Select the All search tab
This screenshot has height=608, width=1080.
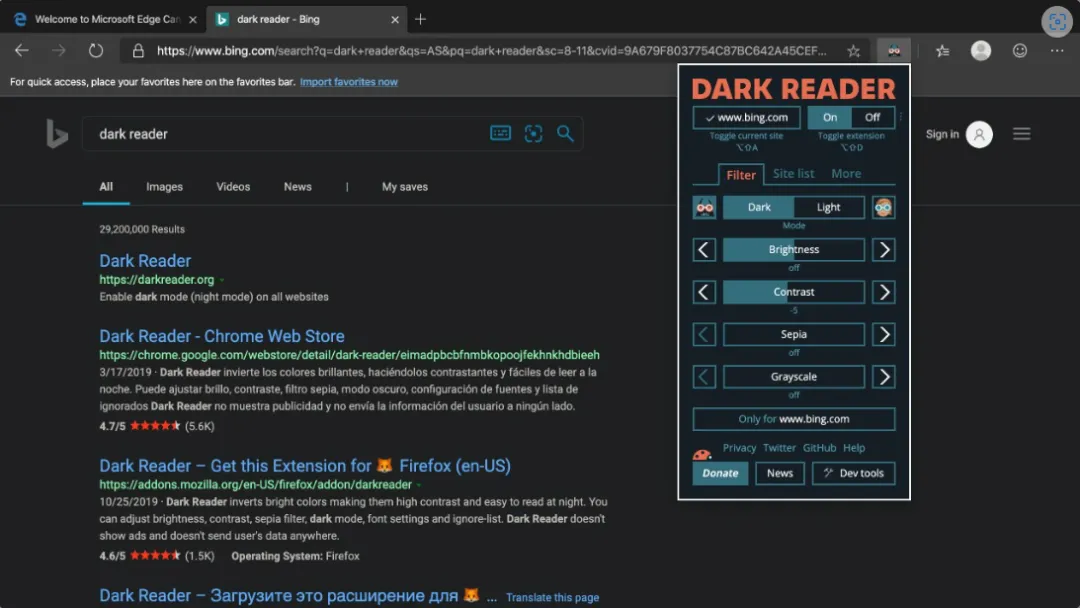pyautogui.click(x=106, y=187)
